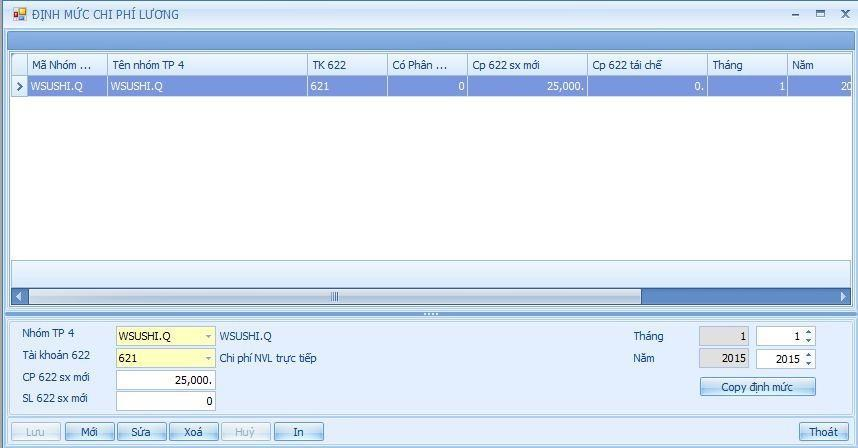Click the Cp 622 sx mới column header
This screenshot has height=448, width=858.
(x=527, y=65)
